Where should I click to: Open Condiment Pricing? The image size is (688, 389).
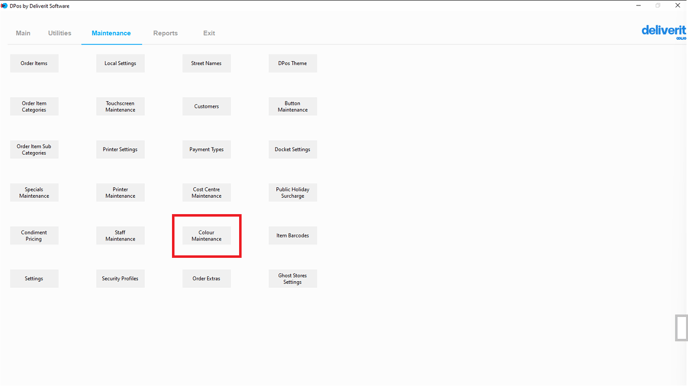click(x=34, y=236)
